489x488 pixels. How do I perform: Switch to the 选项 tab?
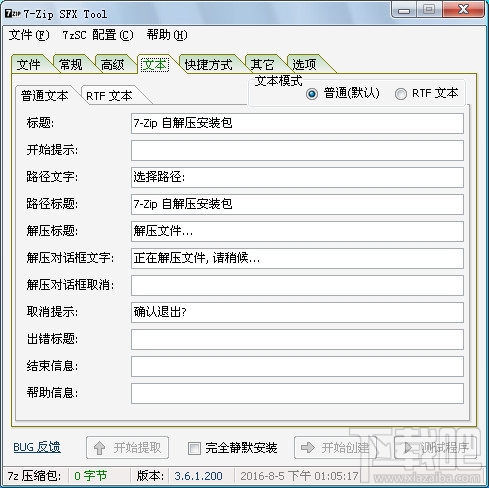coord(304,64)
